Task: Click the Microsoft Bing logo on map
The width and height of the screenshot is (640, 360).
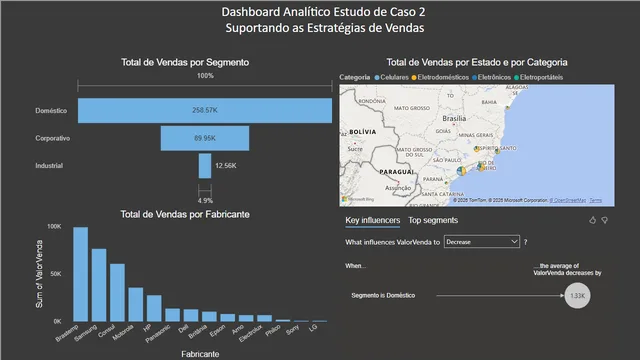Action: pyautogui.click(x=358, y=199)
